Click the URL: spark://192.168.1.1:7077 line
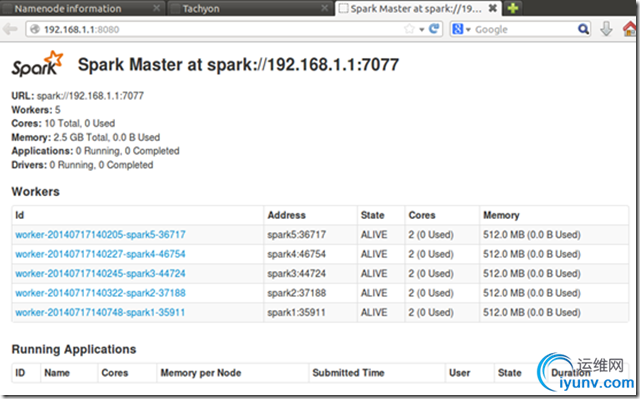Image resolution: width=640 pixels, height=399 pixels. [x=78, y=96]
